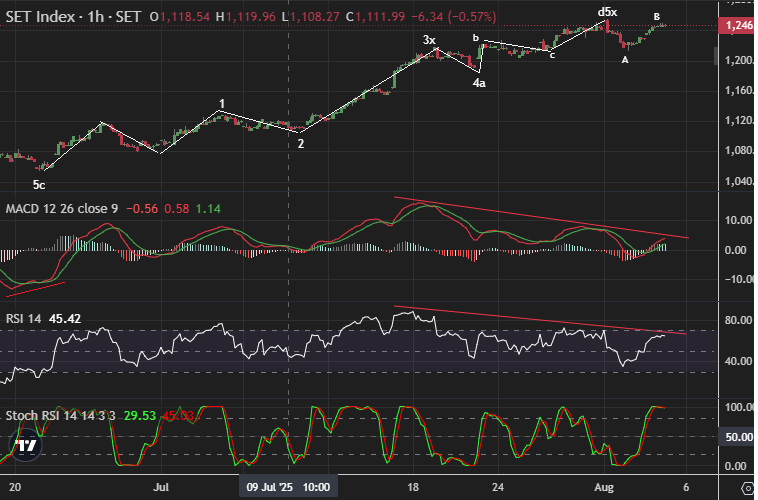The height and width of the screenshot is (500, 758).
Task: Click the '18' date on the time axis
Action: pyautogui.click(x=413, y=487)
